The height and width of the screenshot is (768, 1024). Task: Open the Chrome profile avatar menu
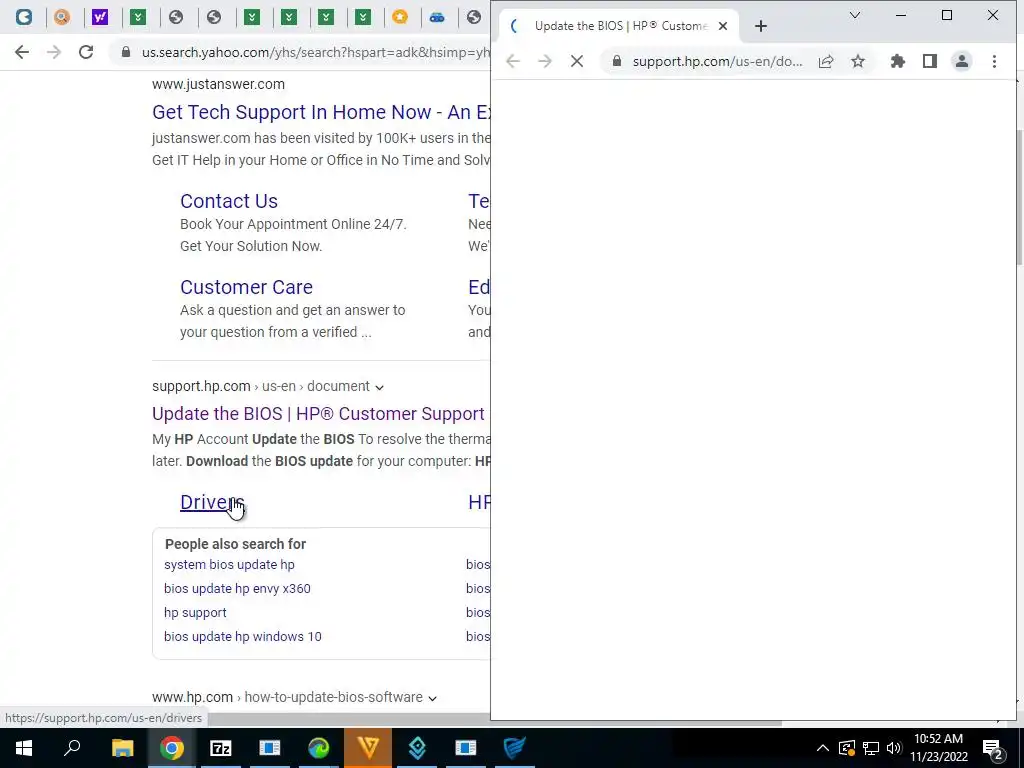tap(962, 61)
